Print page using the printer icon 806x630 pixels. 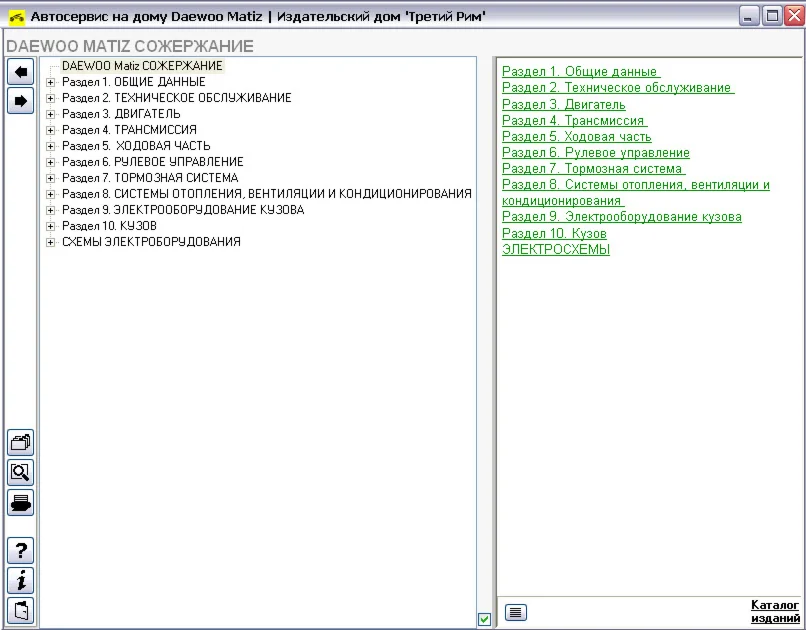(21, 503)
